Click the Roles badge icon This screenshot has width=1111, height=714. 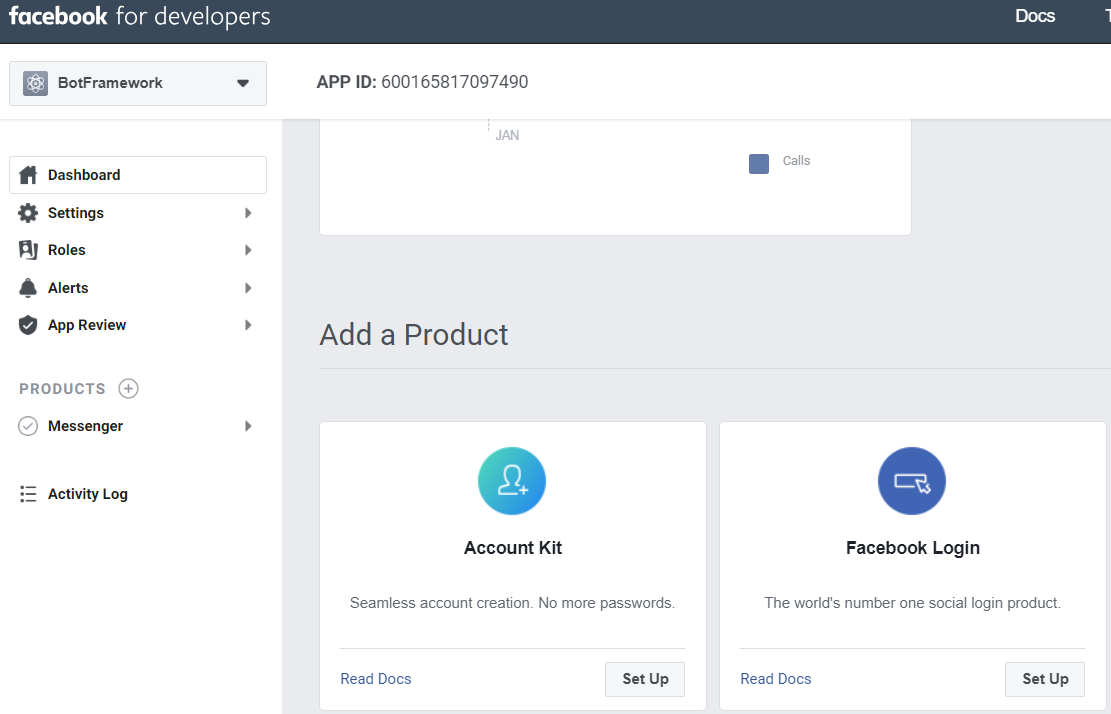point(28,250)
